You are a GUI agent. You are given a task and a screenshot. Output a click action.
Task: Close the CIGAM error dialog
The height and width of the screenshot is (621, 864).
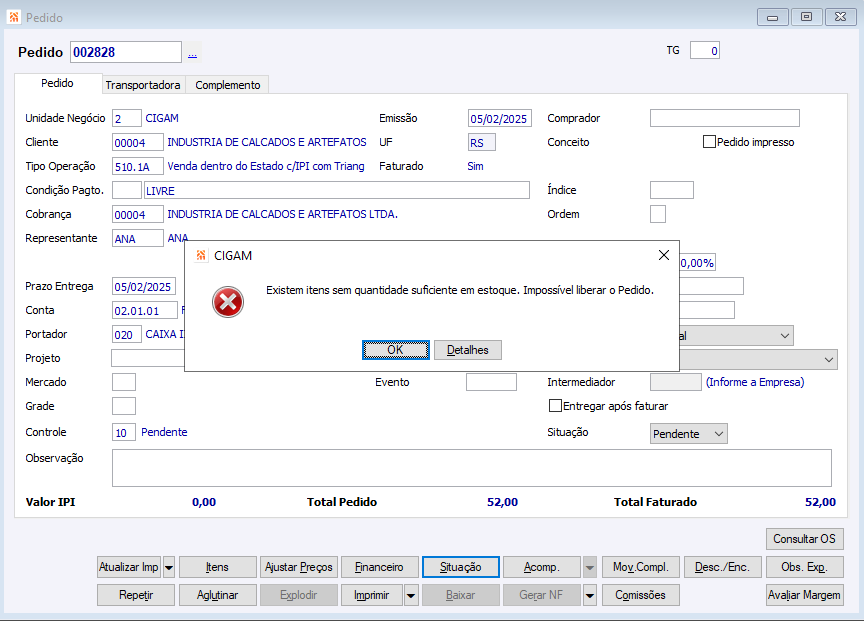(663, 255)
